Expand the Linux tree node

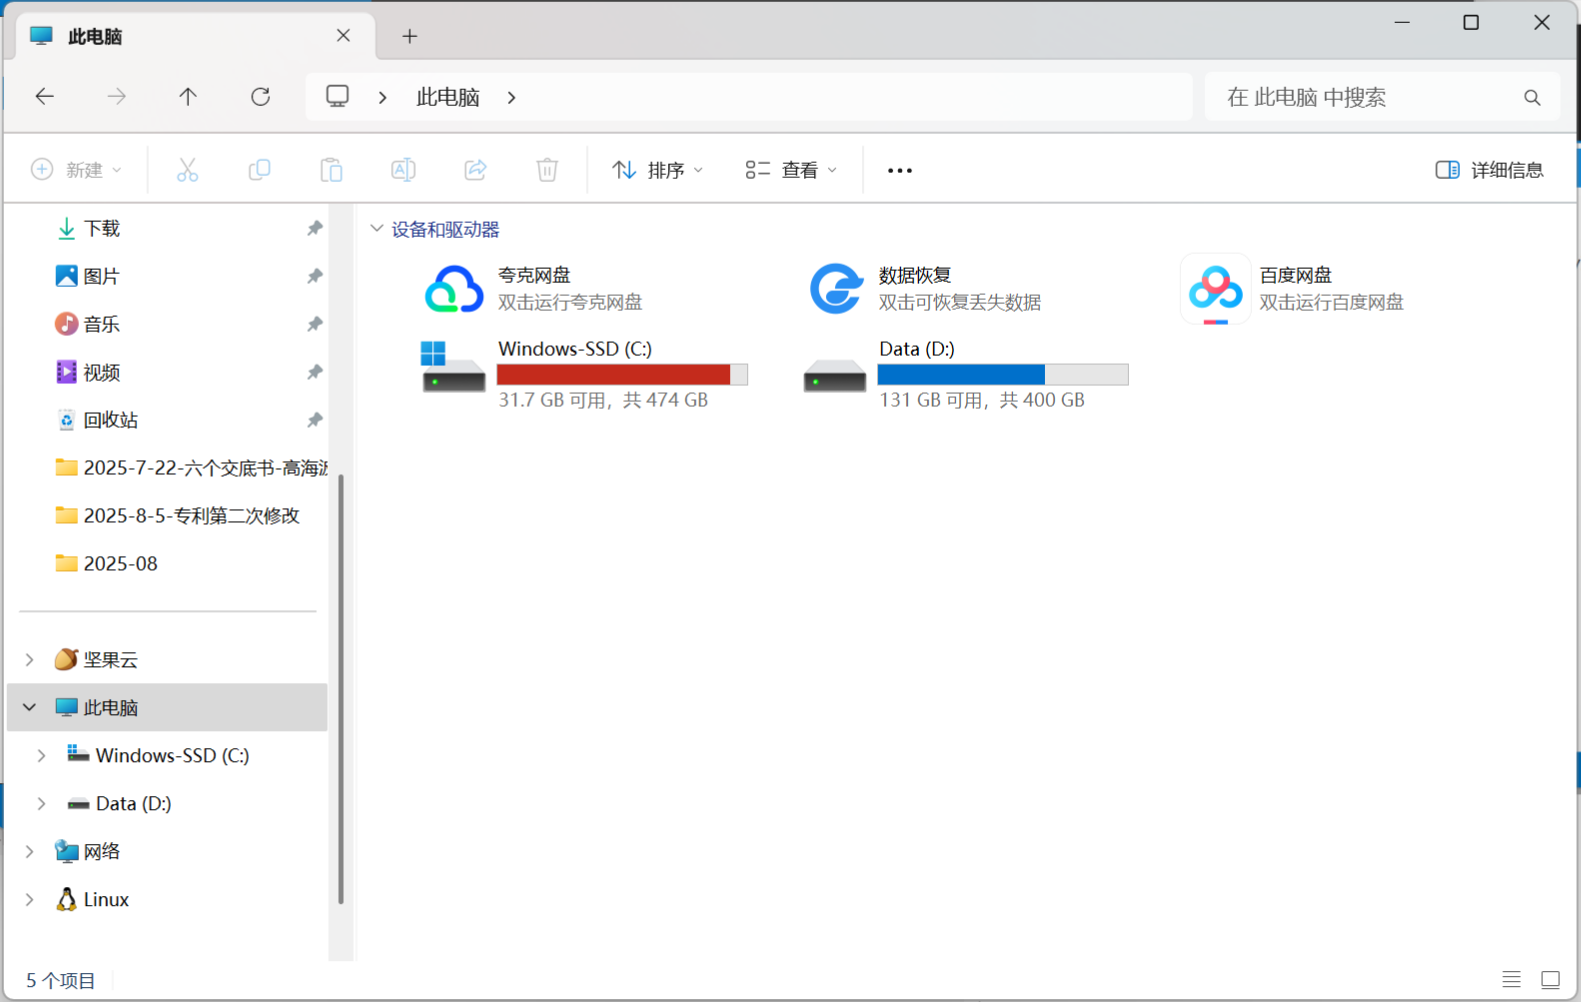pos(30,900)
